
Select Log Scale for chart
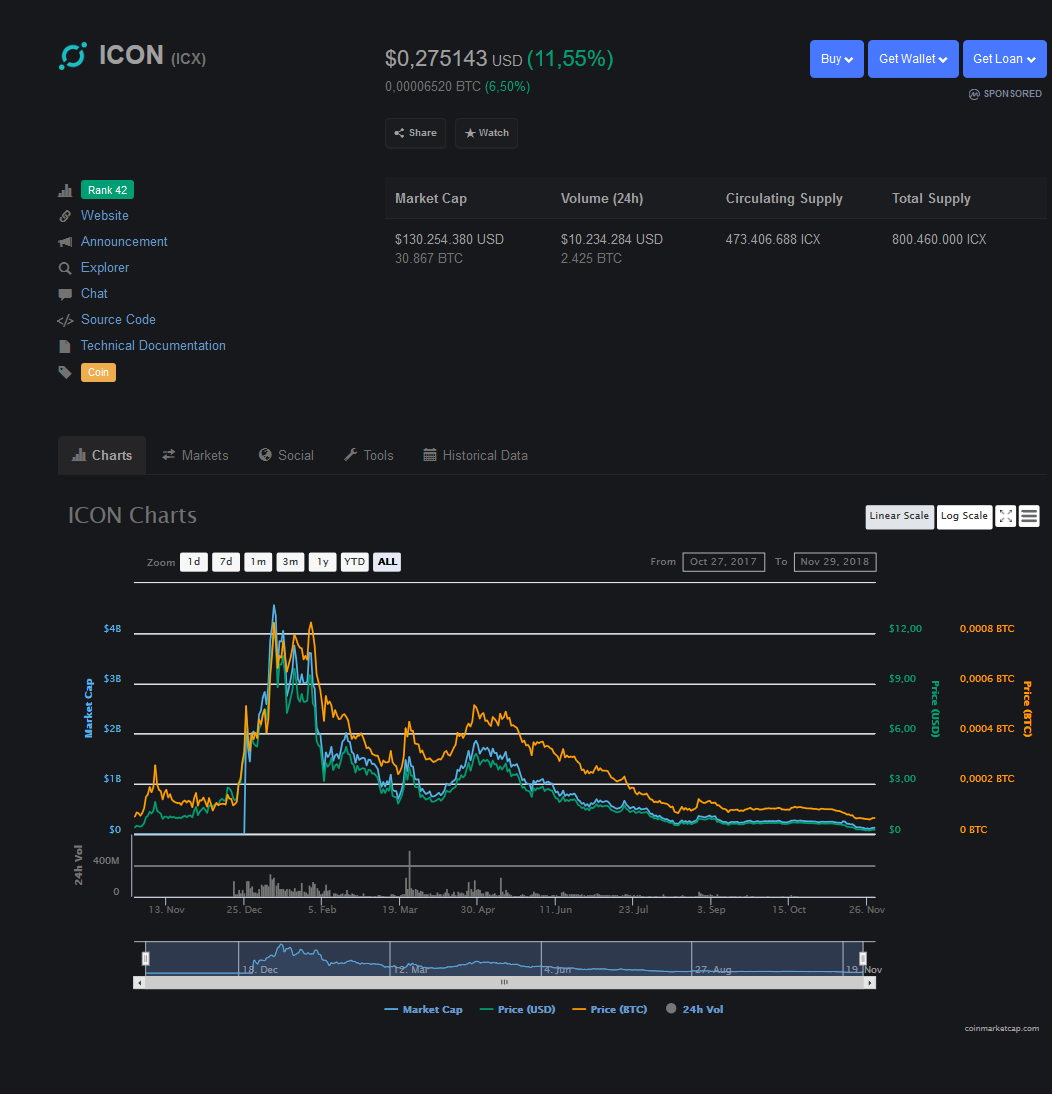coord(964,517)
